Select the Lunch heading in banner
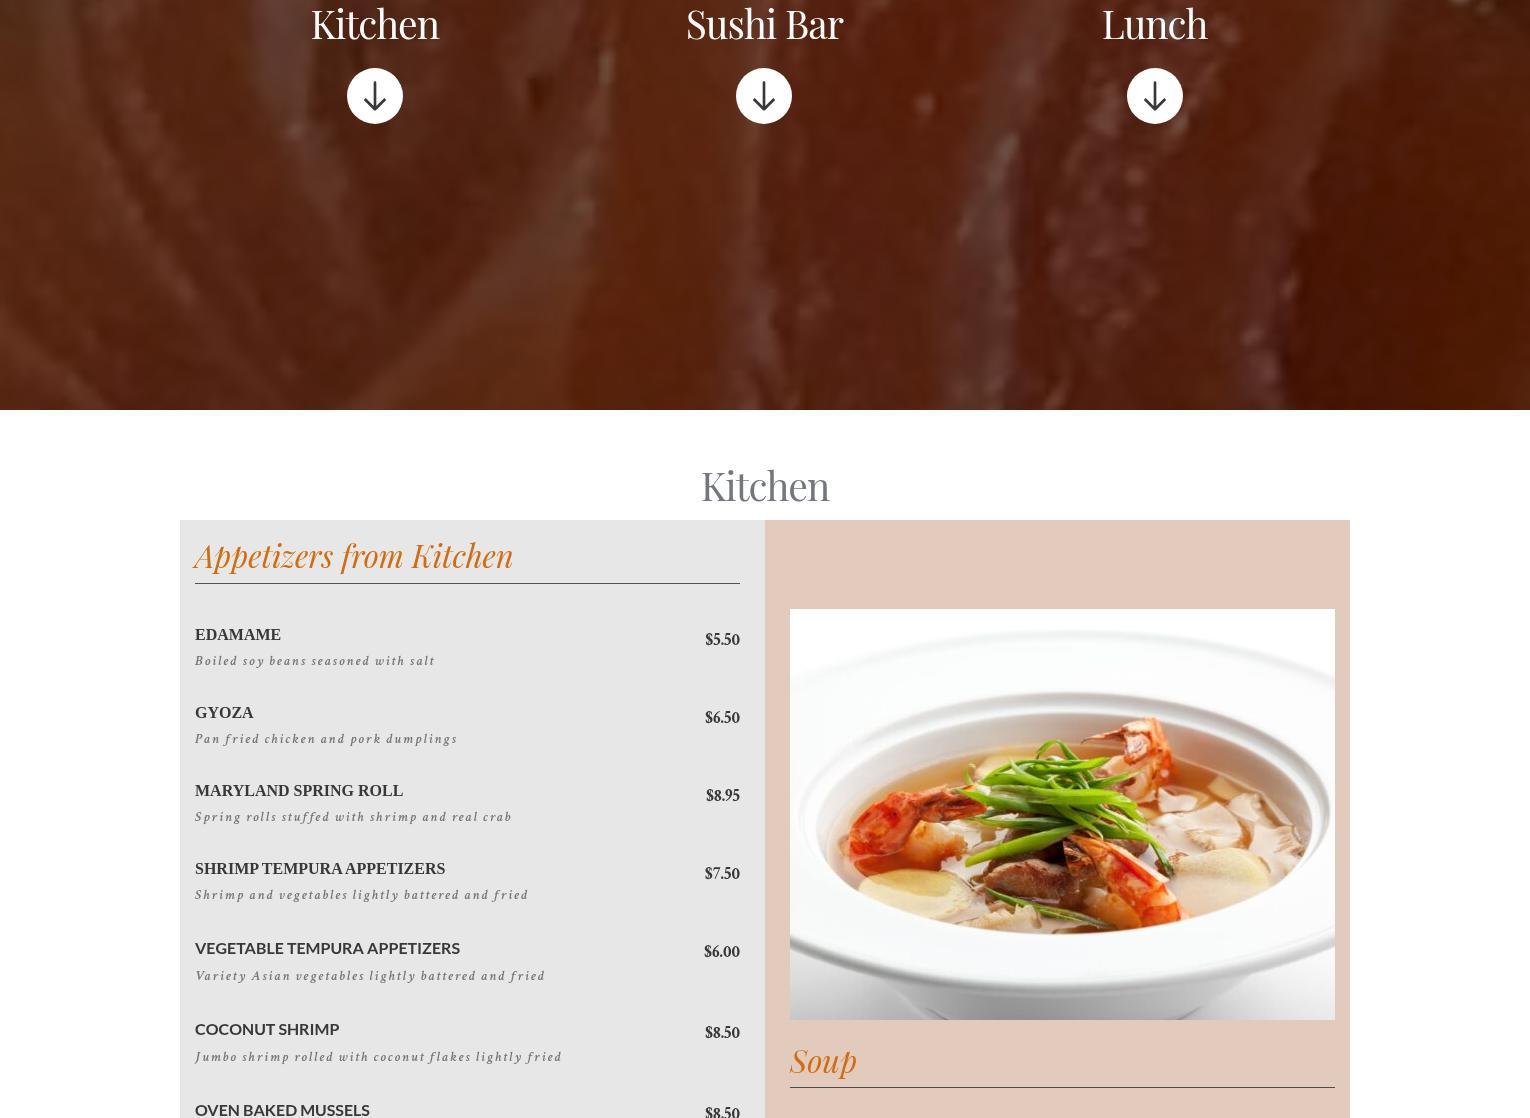1530x1118 pixels. [x=1155, y=24]
